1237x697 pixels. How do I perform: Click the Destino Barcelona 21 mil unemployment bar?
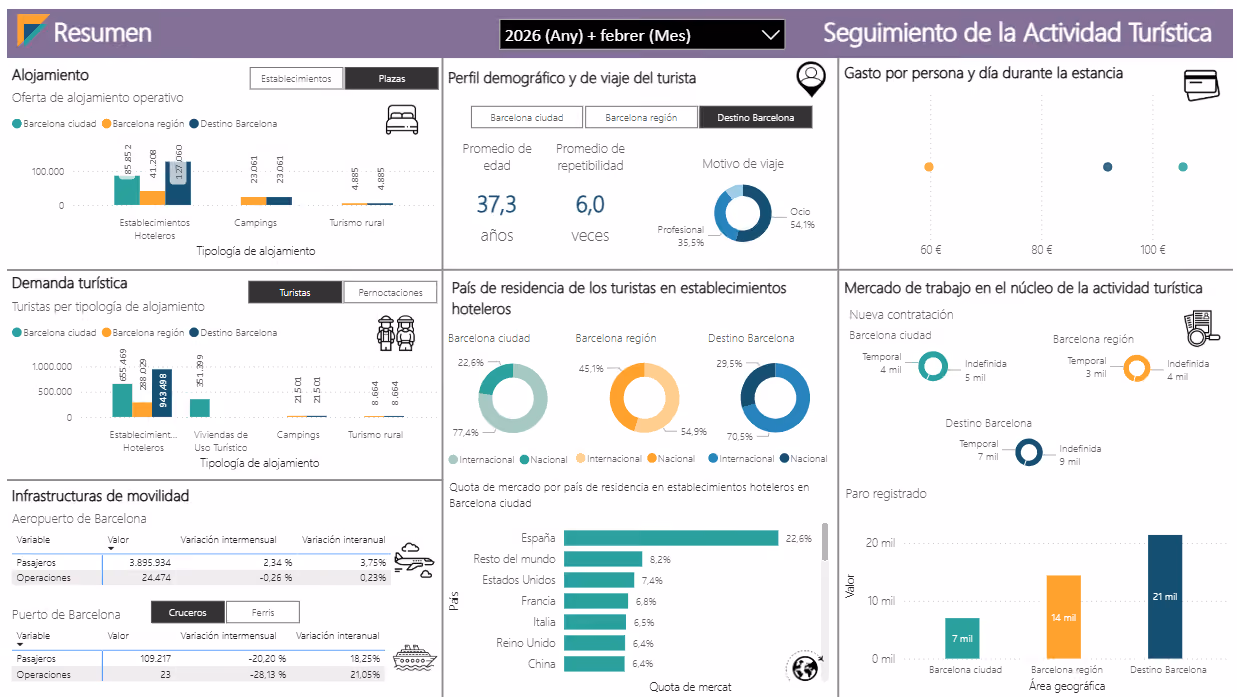click(1165, 597)
